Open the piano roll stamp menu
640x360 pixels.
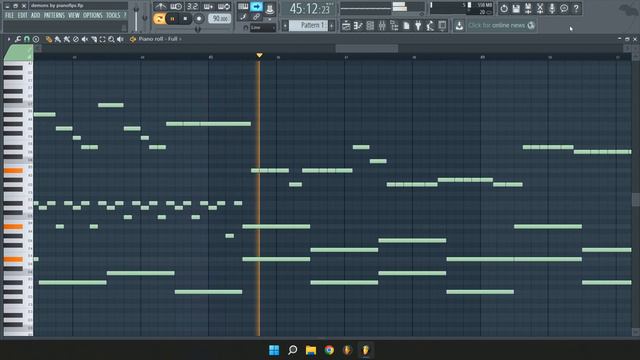(x=36, y=39)
